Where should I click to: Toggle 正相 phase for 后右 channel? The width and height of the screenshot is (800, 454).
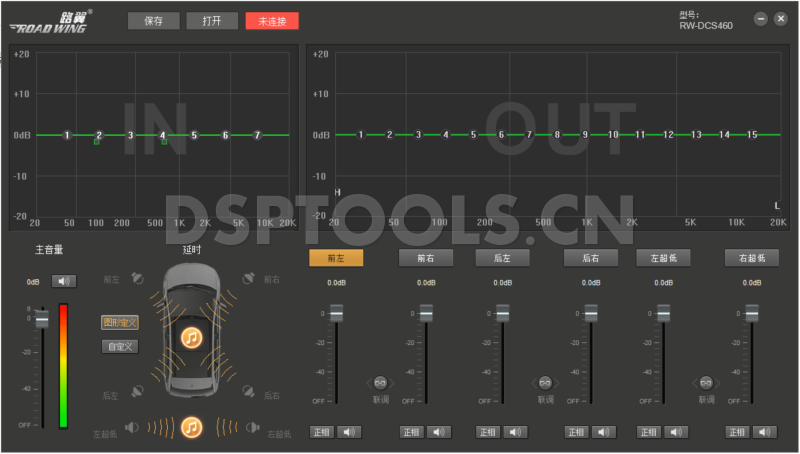pyautogui.click(x=577, y=432)
